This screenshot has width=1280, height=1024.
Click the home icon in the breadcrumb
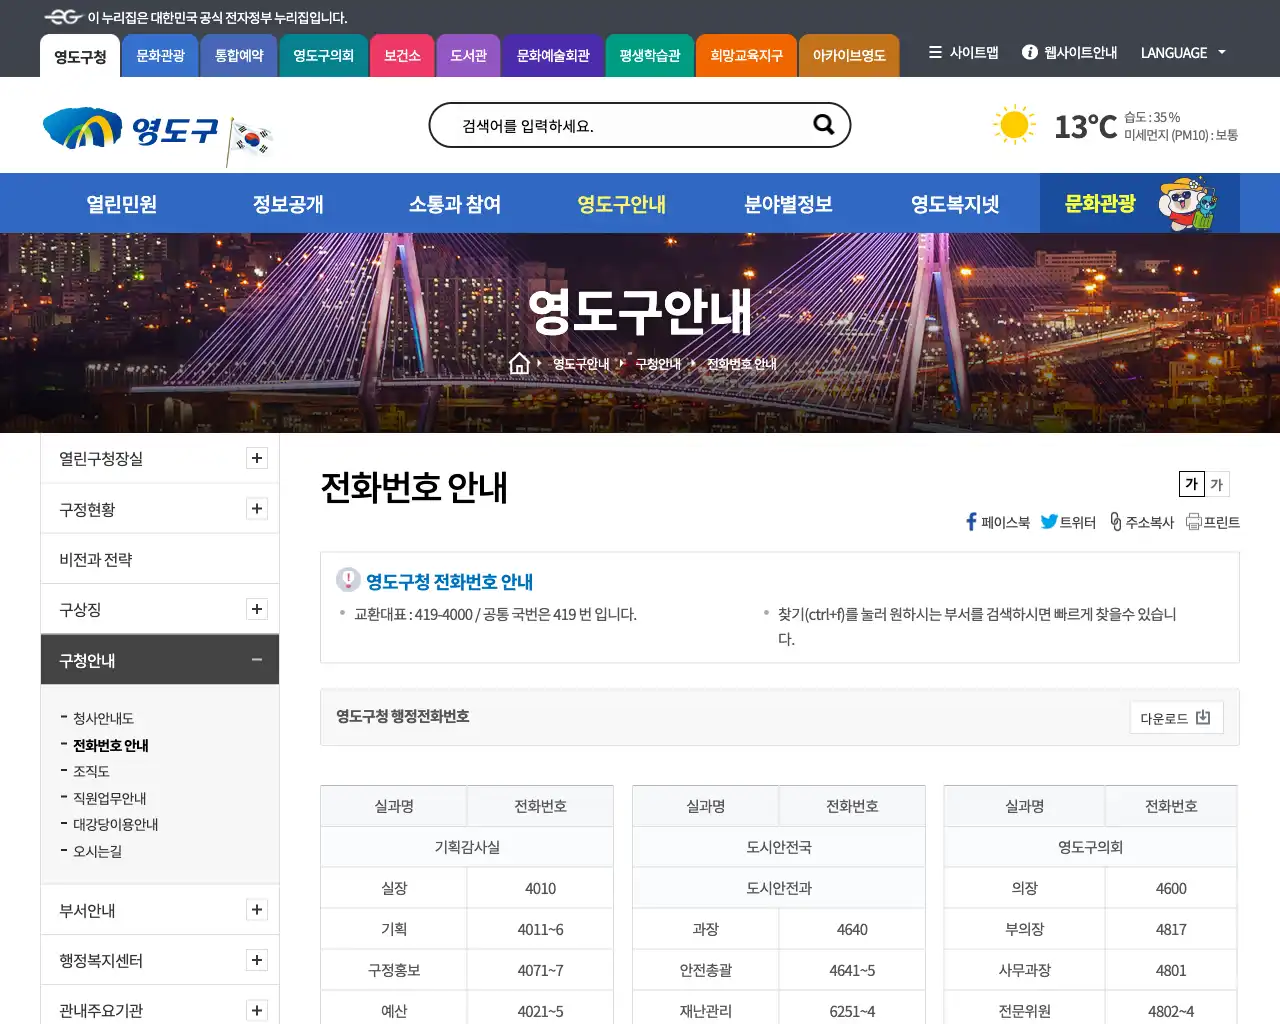(519, 363)
